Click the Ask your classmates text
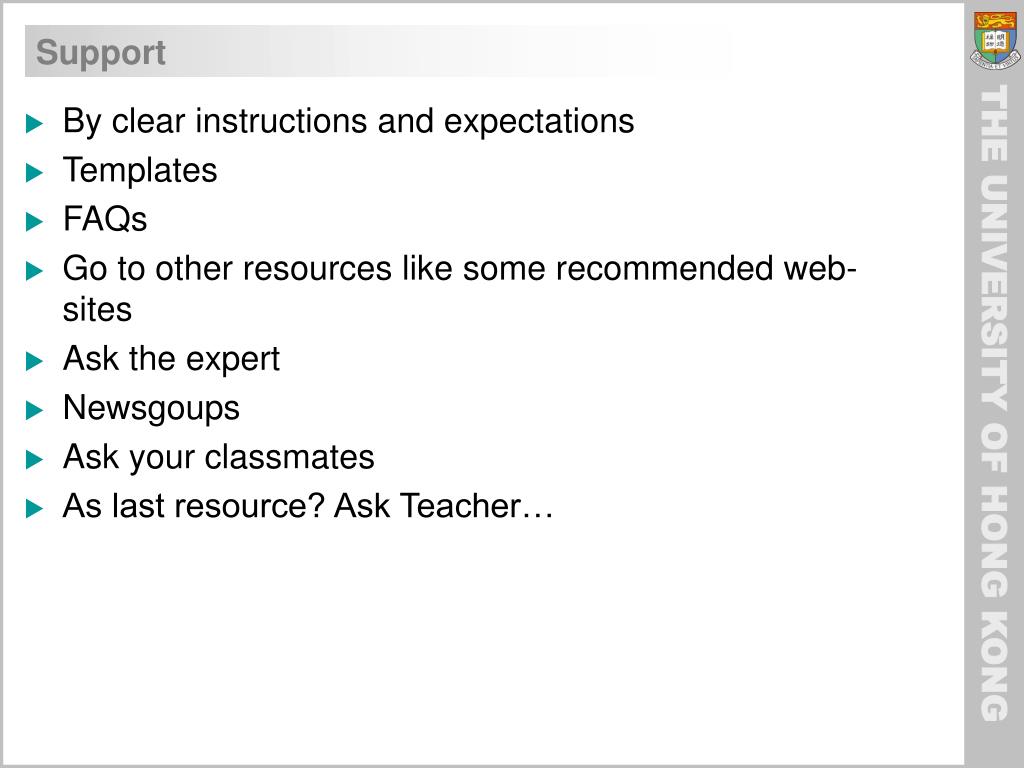1024x768 pixels. pos(219,457)
